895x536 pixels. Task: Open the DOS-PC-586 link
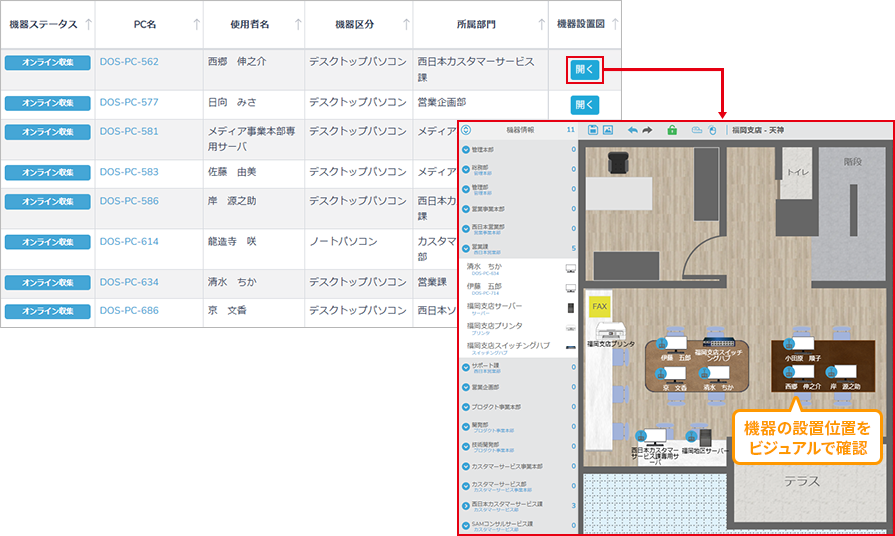tap(129, 201)
